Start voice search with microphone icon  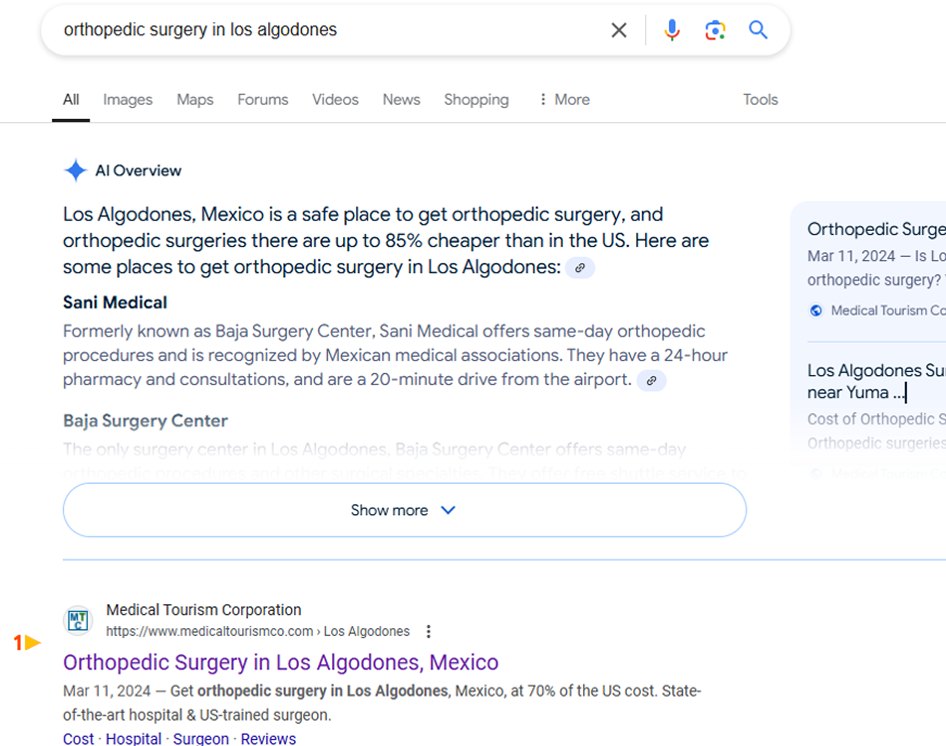tap(672, 30)
